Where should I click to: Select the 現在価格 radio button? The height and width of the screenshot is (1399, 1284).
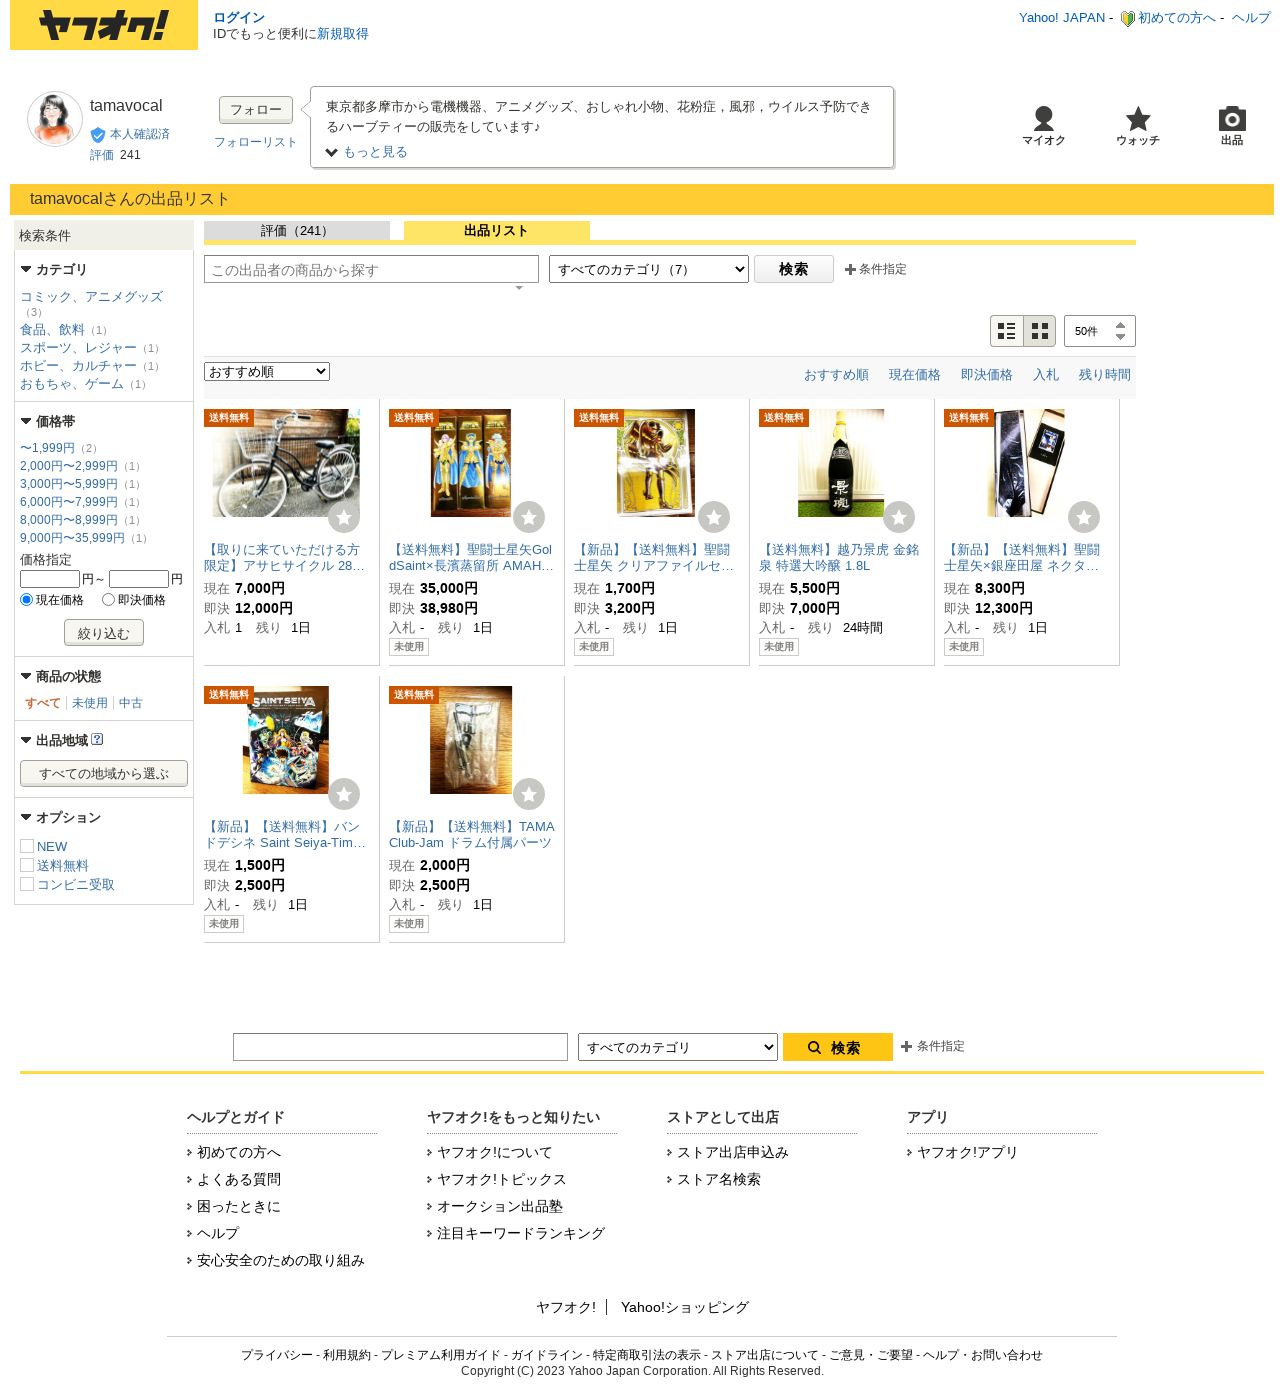[27, 599]
